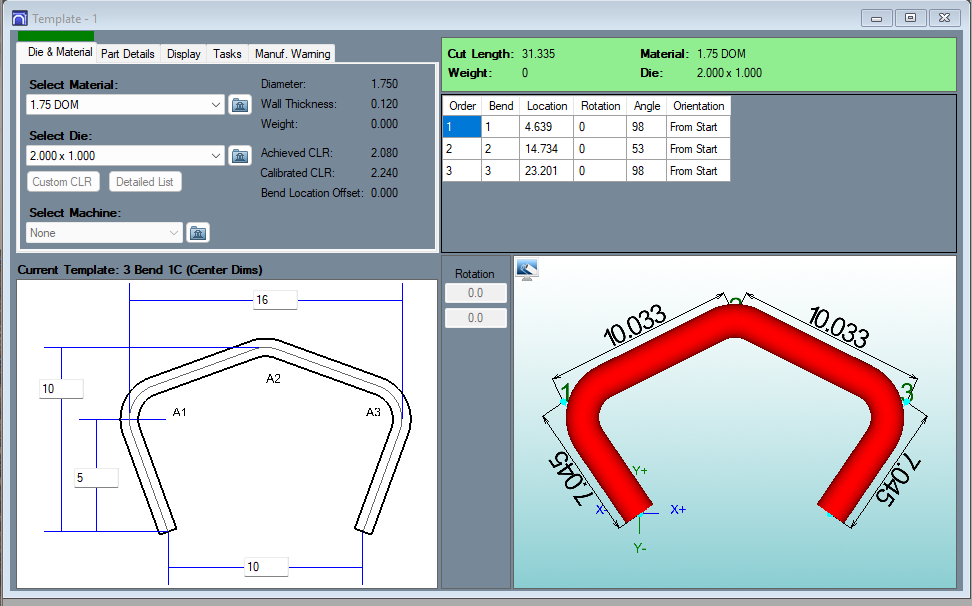Click the A2 angle label in template

click(x=273, y=379)
